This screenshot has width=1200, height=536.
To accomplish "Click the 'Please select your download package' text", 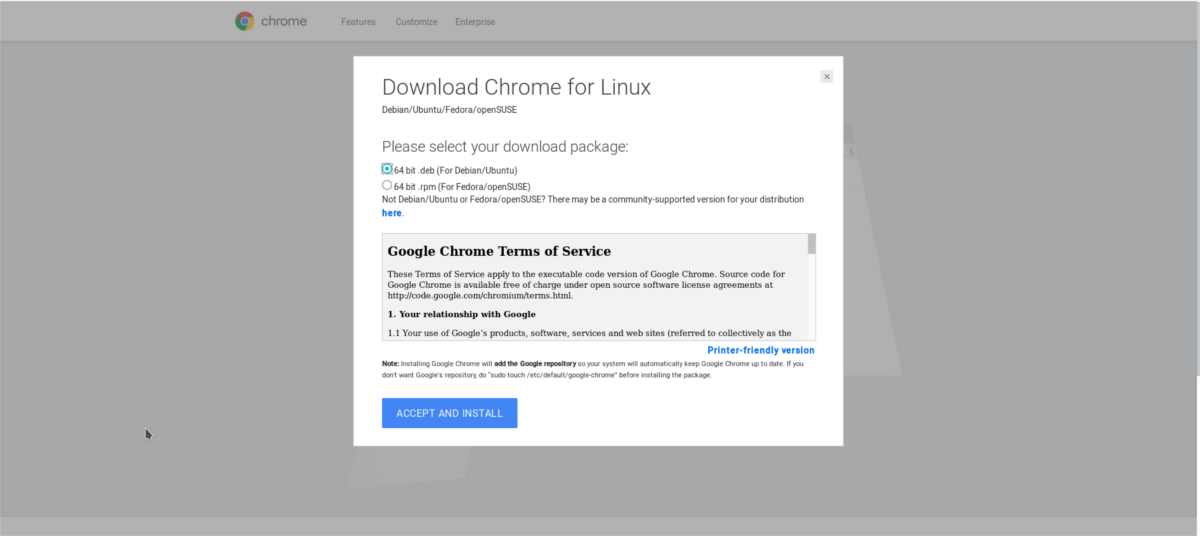I will [x=505, y=146].
